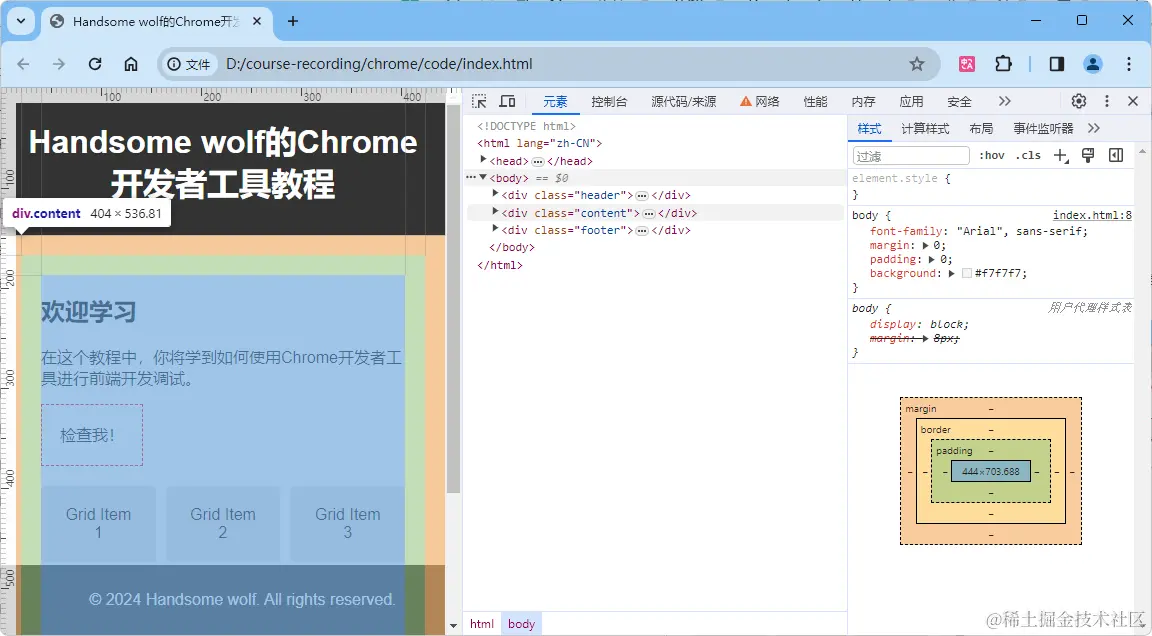1152x636 pixels.
Task: Open the Extensions puzzle icon
Action: (x=1004, y=64)
